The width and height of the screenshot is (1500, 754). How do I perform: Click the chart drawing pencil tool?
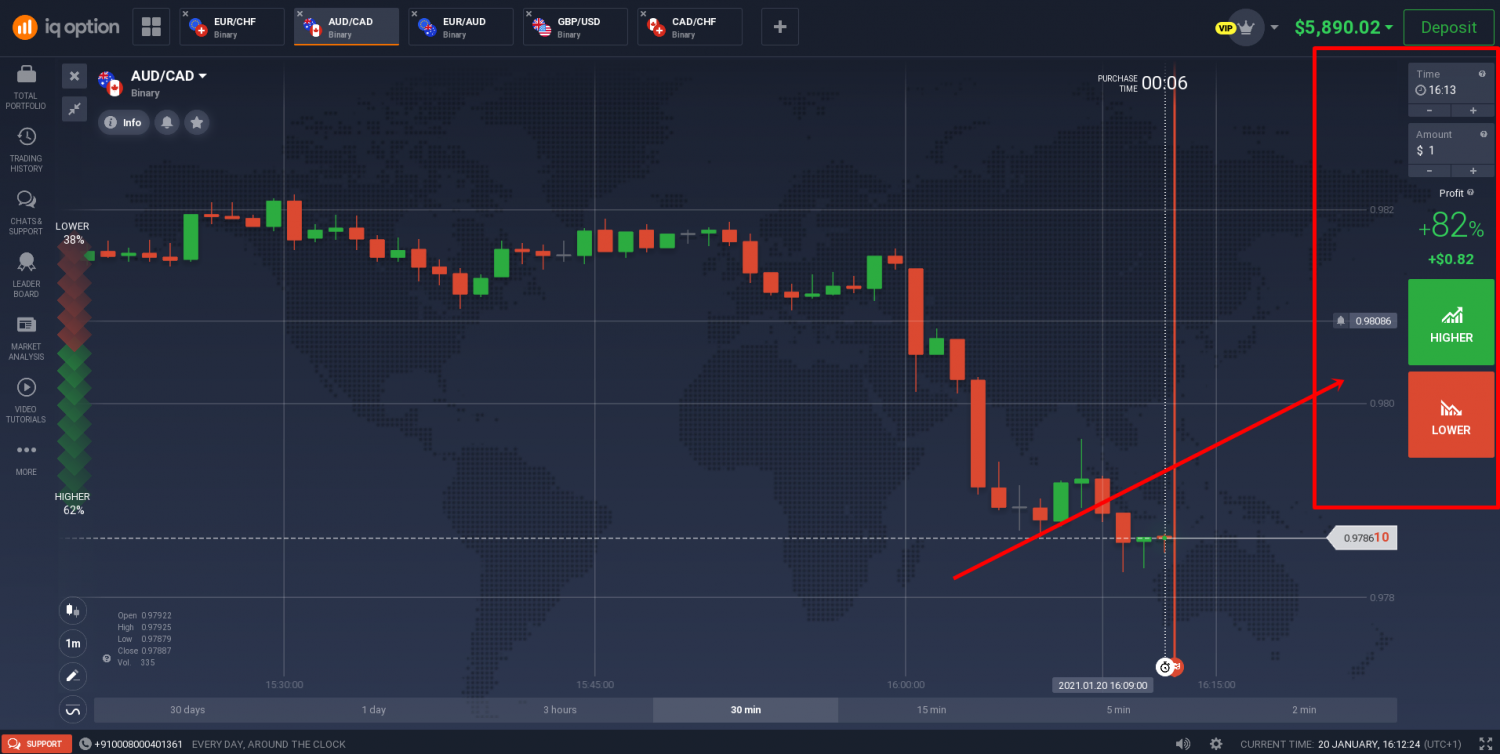pyautogui.click(x=72, y=676)
